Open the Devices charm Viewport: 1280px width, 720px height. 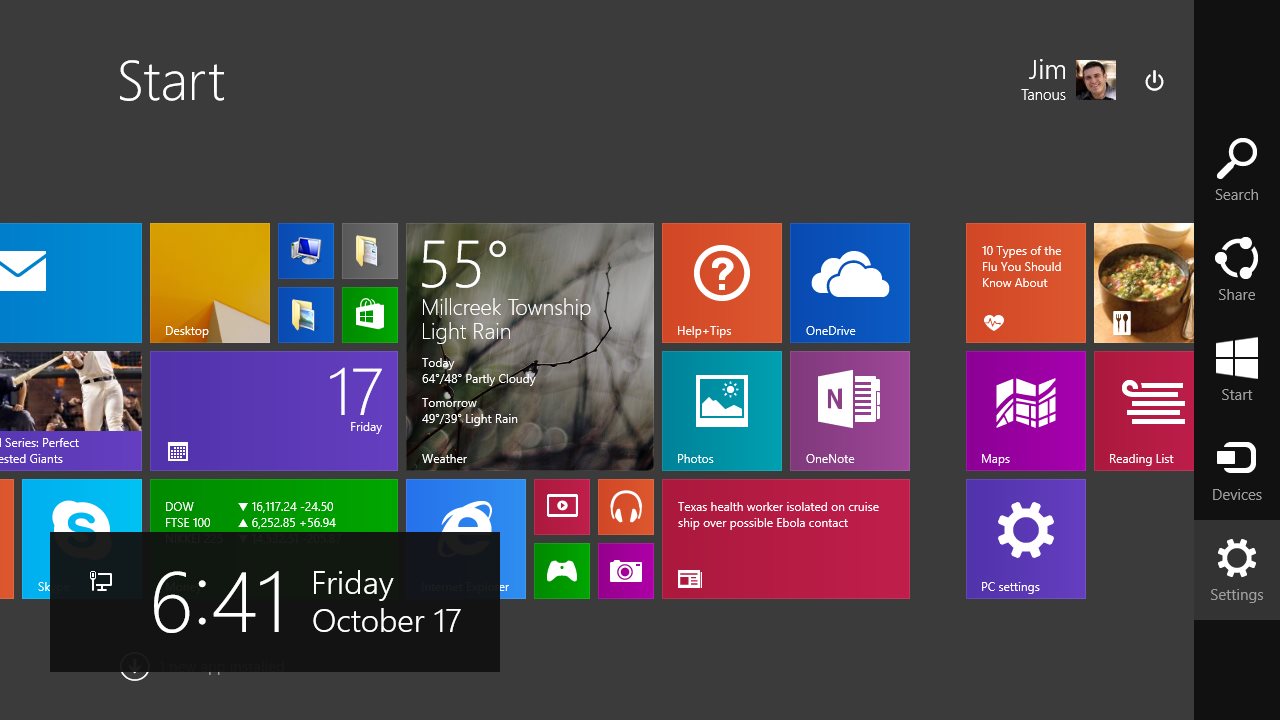click(x=1236, y=470)
